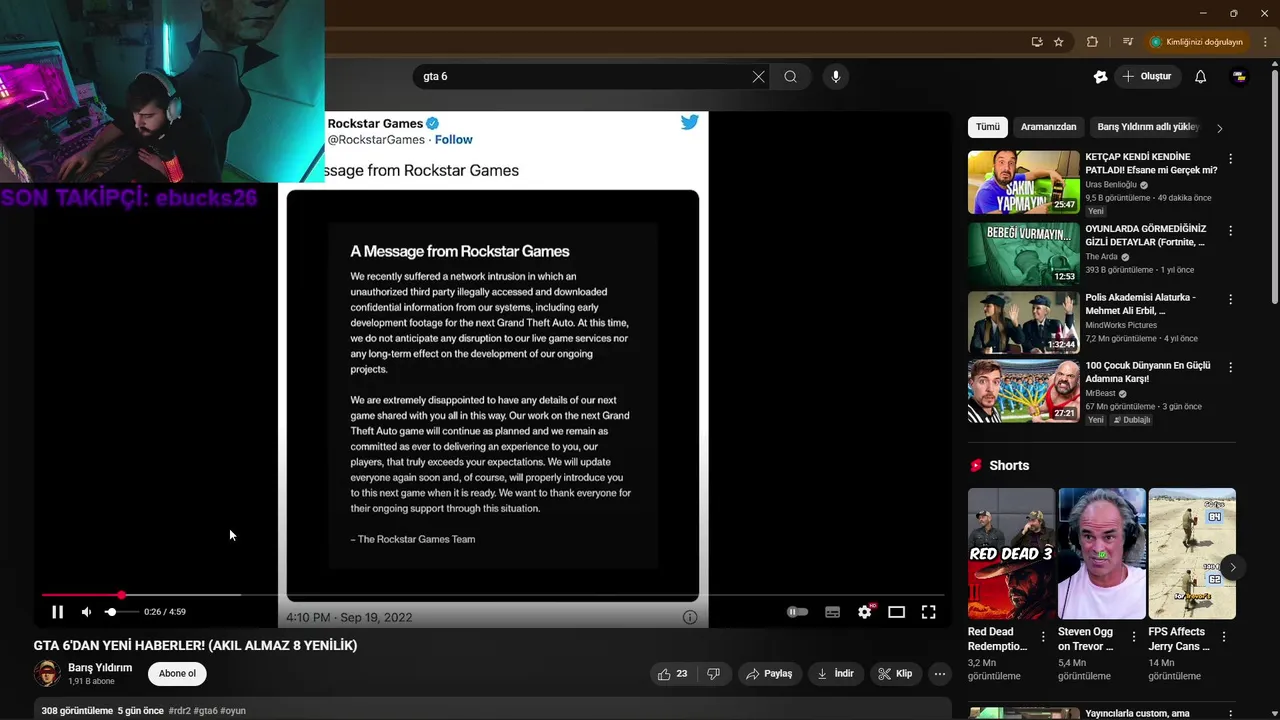Click the Oluştur create button

click(x=1146, y=76)
